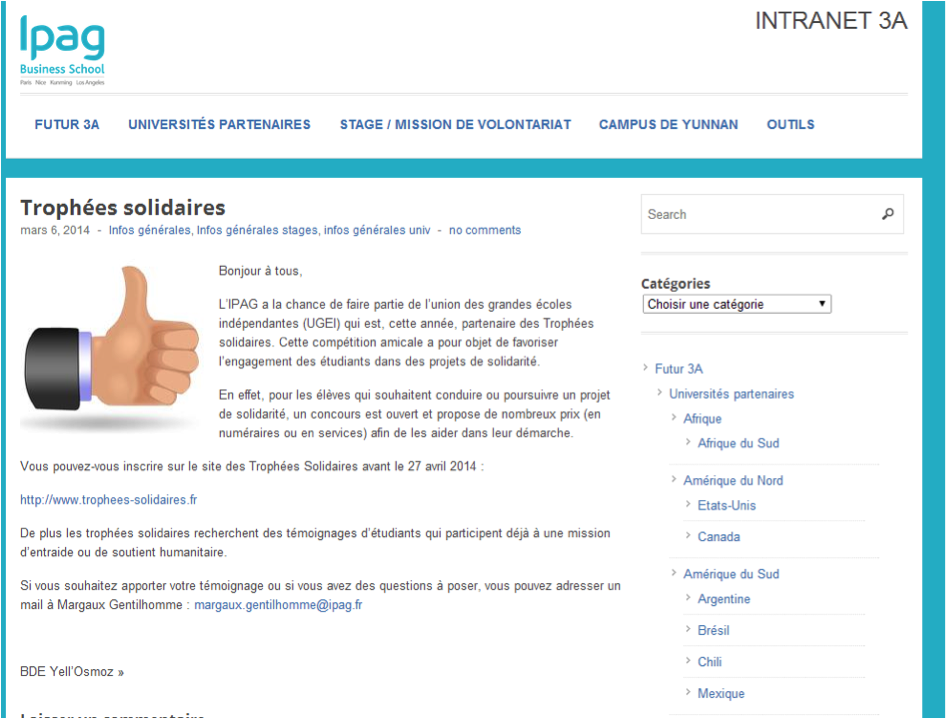Image resolution: width=946 pixels, height=719 pixels.
Task: Go to CAMPUS DE YUNNAN menu item
Action: coord(668,125)
